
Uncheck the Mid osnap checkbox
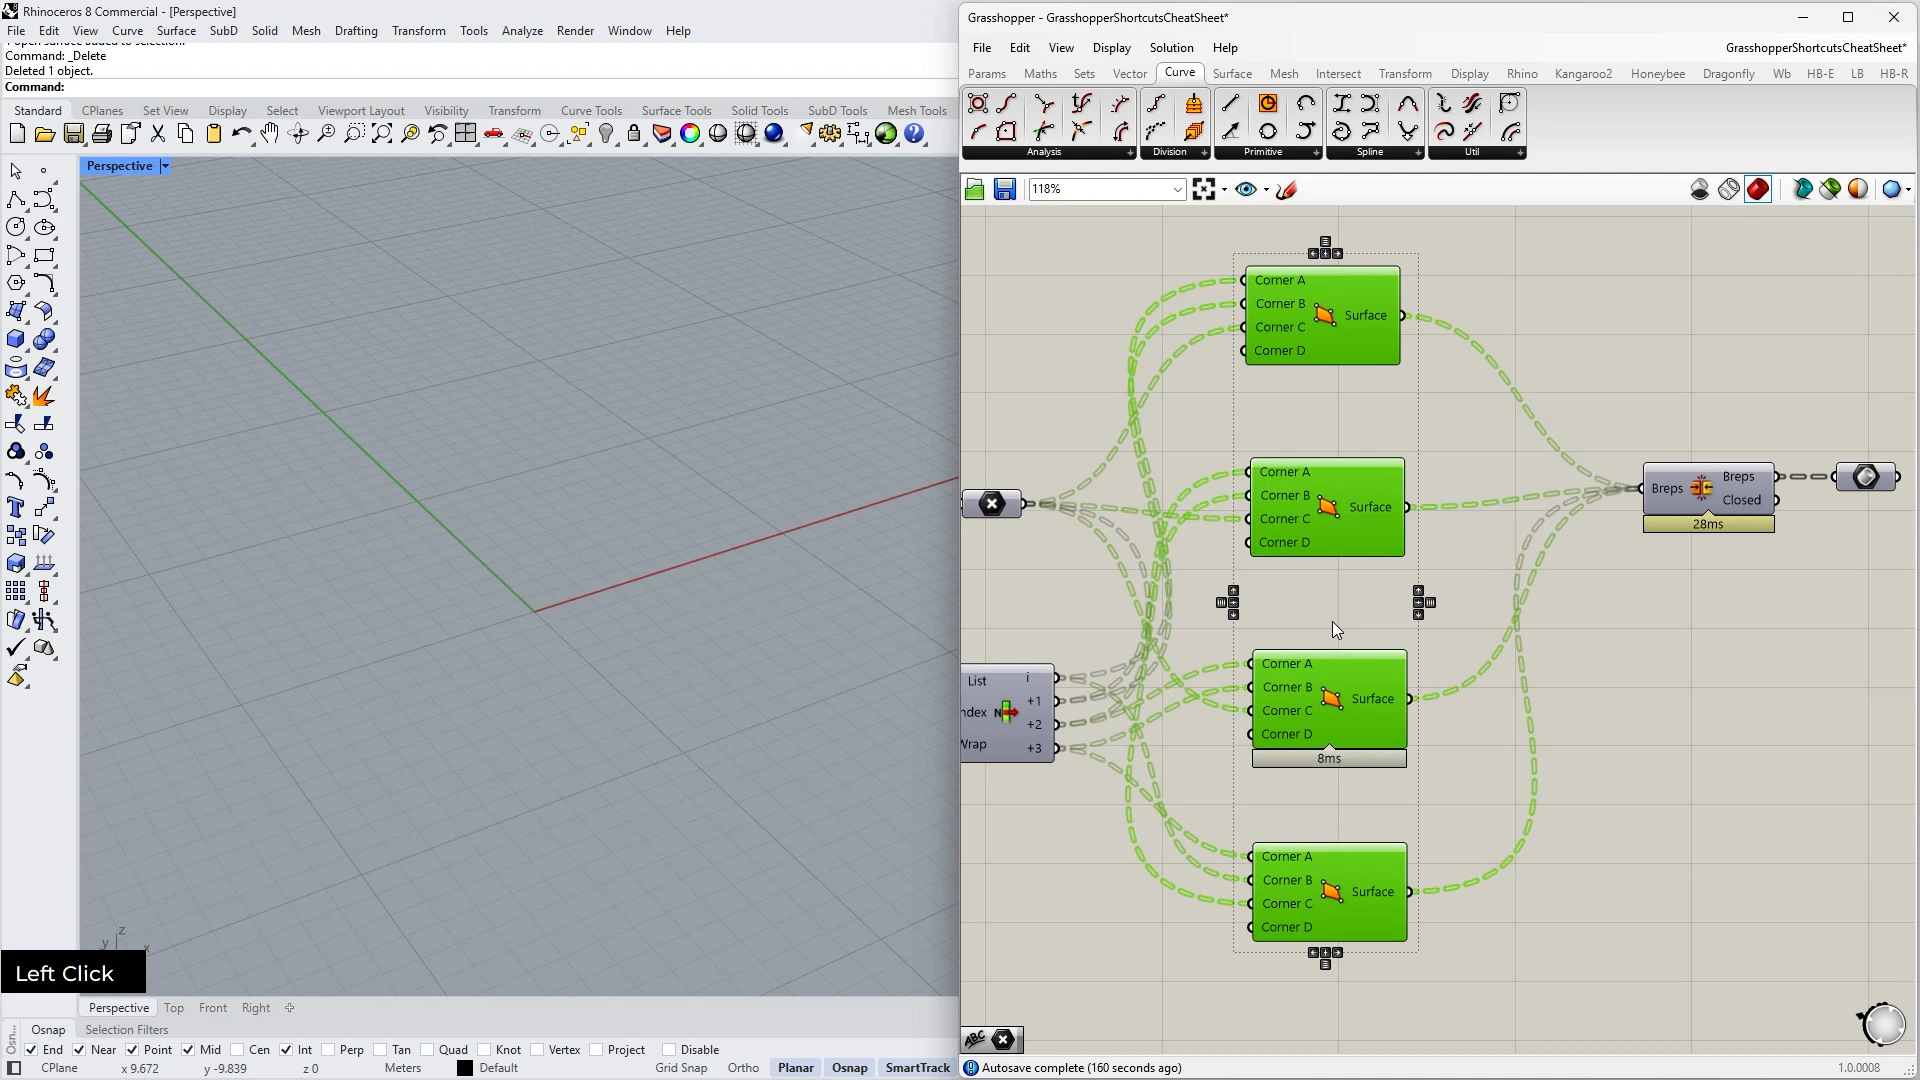[x=189, y=1050]
